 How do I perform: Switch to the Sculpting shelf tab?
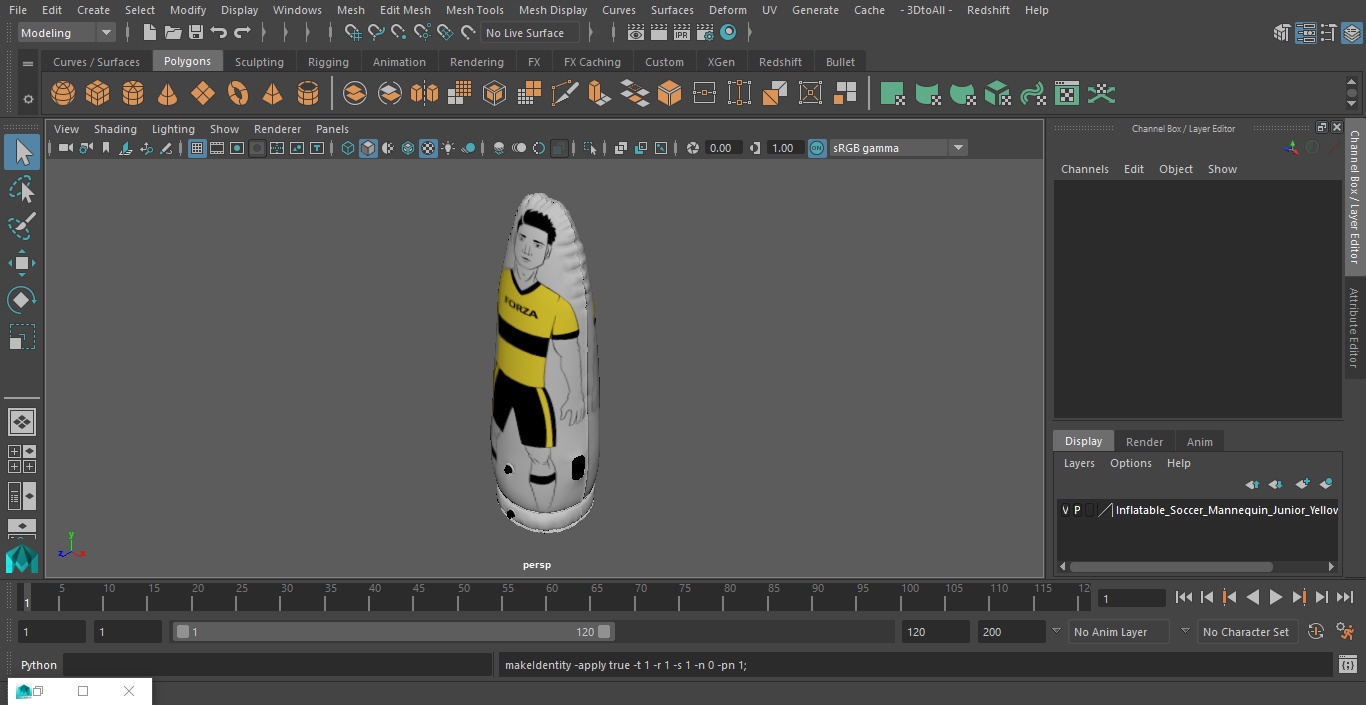259,62
